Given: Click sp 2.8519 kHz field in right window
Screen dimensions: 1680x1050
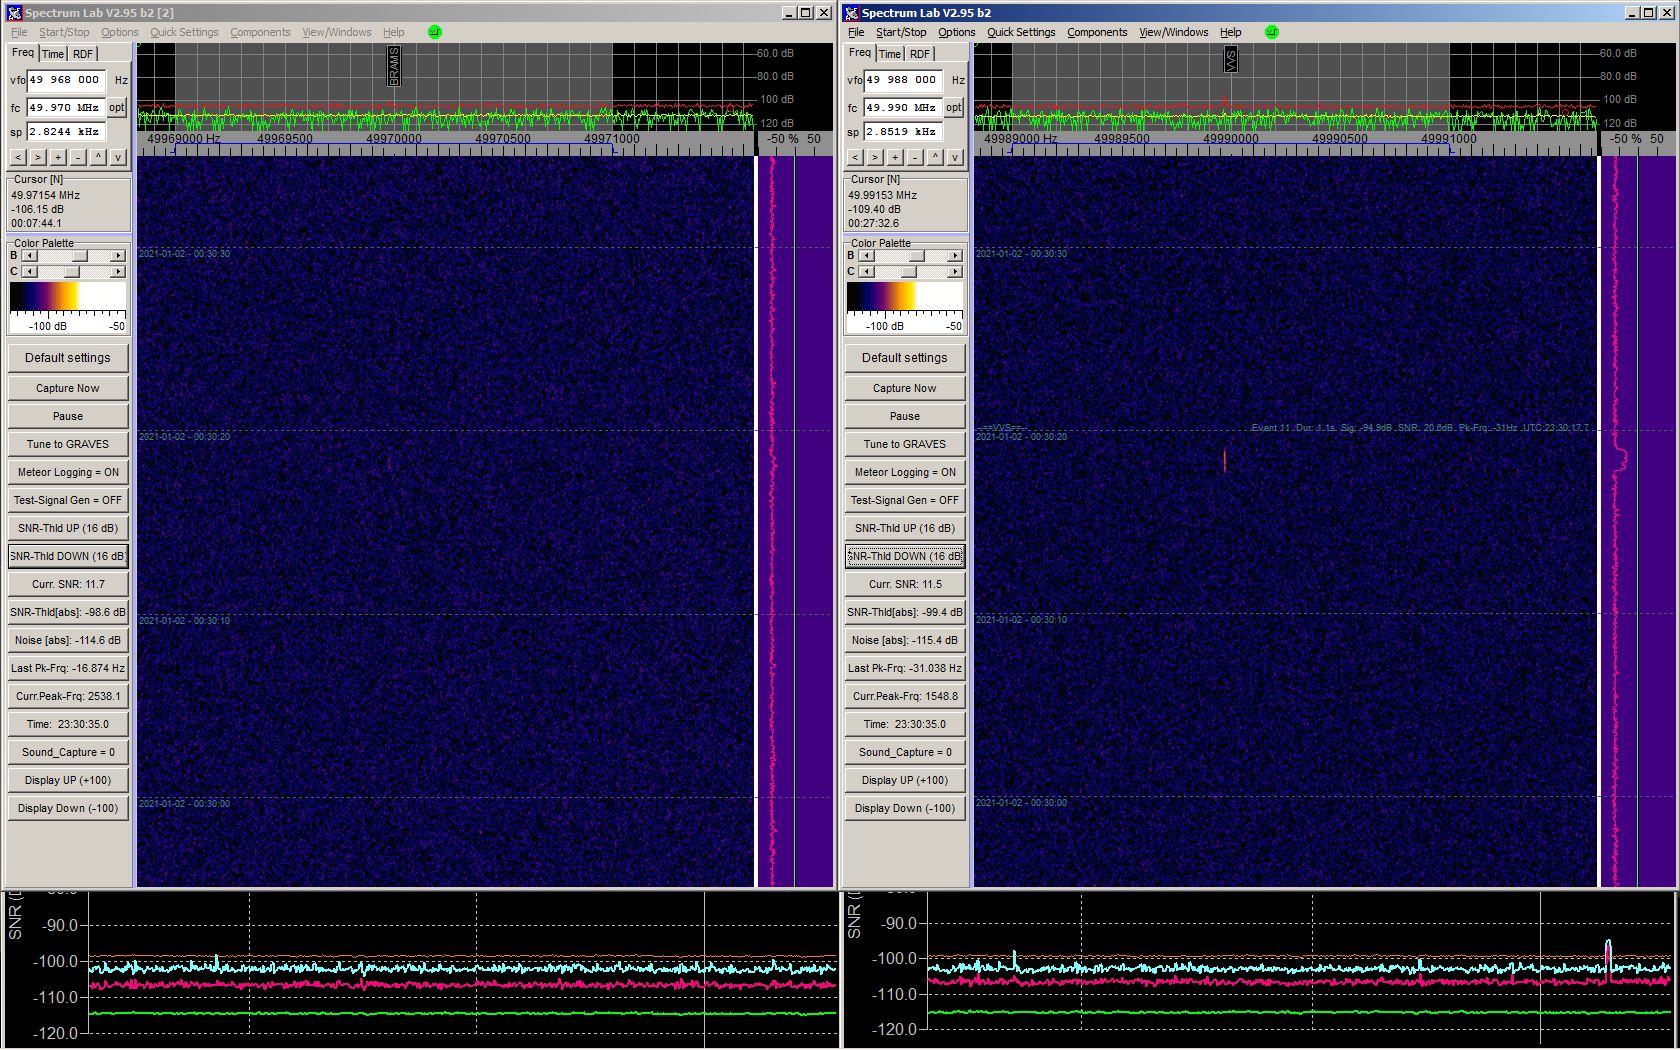Looking at the screenshot, I should coord(902,131).
